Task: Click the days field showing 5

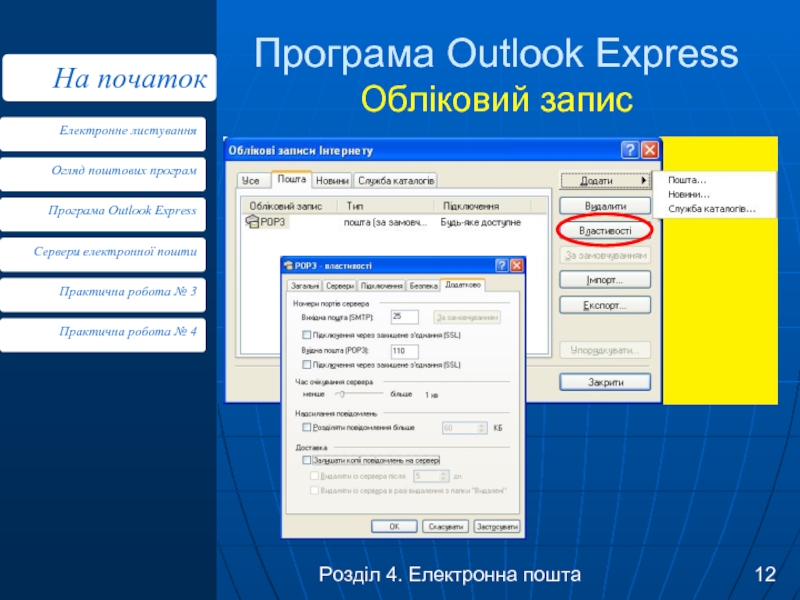Action: coord(427,476)
